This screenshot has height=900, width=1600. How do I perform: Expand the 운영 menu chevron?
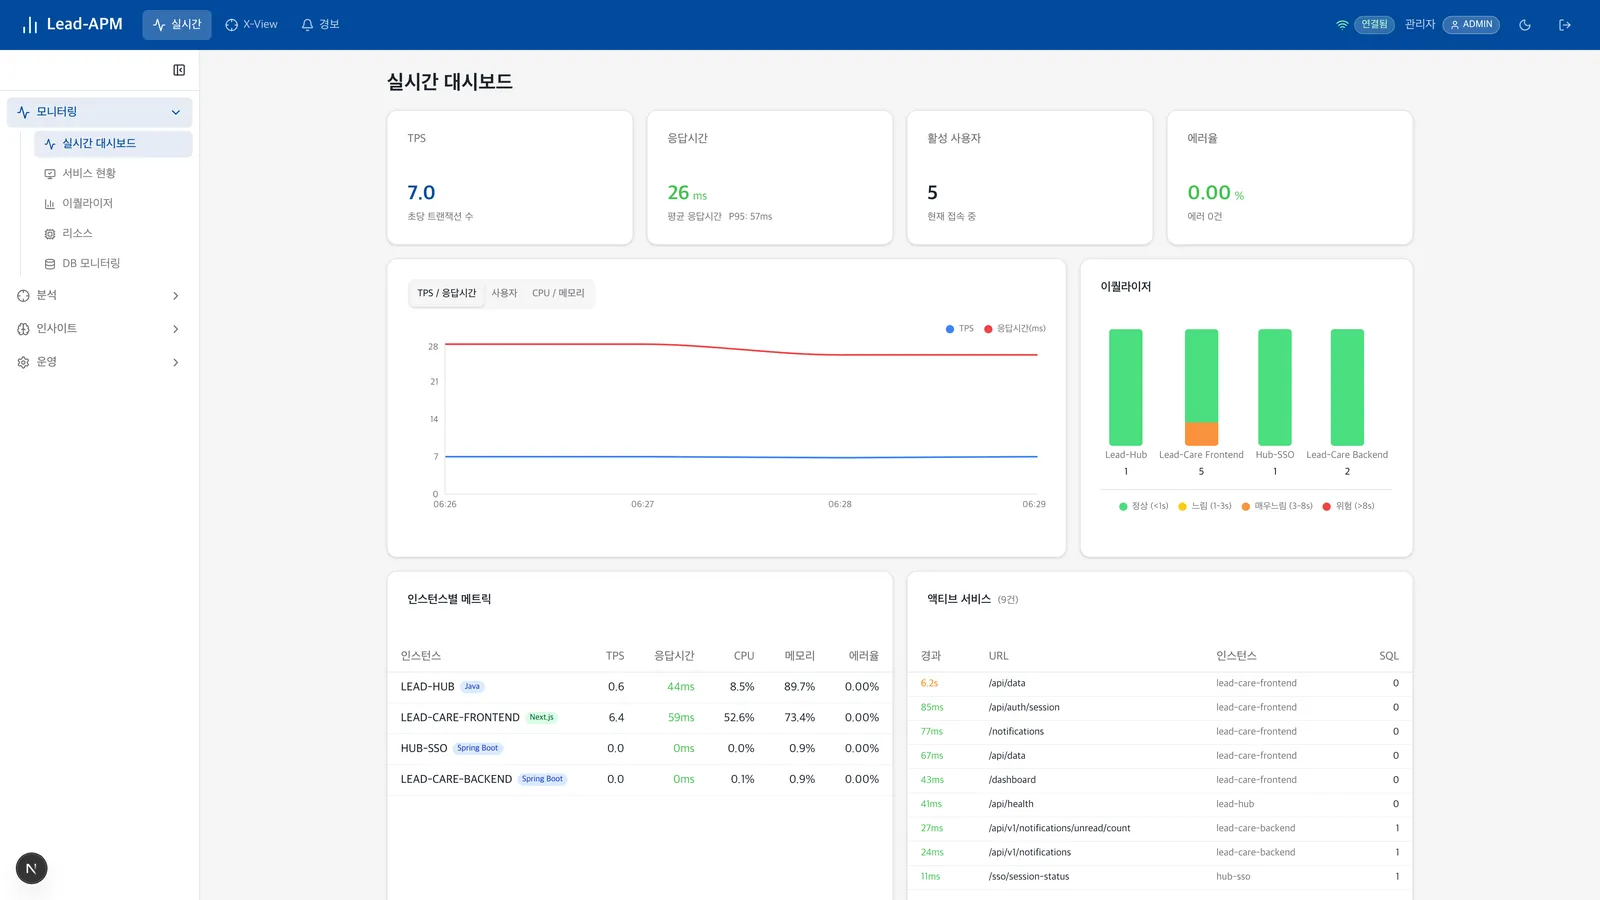click(x=176, y=363)
